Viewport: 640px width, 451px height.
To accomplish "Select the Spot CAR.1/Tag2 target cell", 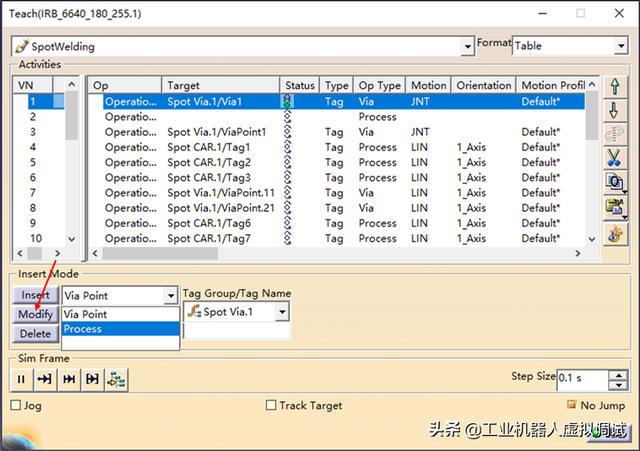I will (x=209, y=162).
